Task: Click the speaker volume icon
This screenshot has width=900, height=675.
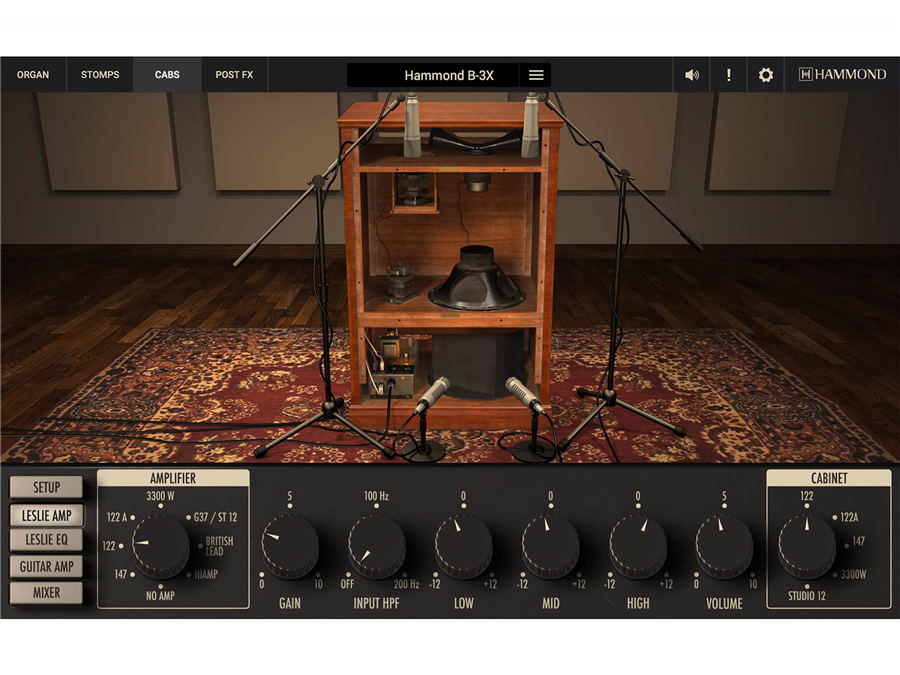Action: tap(691, 75)
